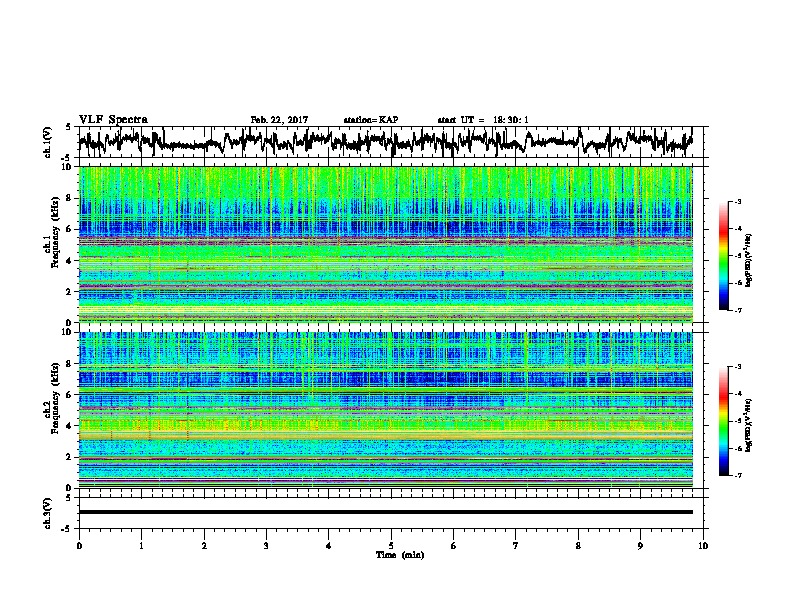Click the "VLF Spectra" title text
This screenshot has height=612, width=792.
[113, 120]
